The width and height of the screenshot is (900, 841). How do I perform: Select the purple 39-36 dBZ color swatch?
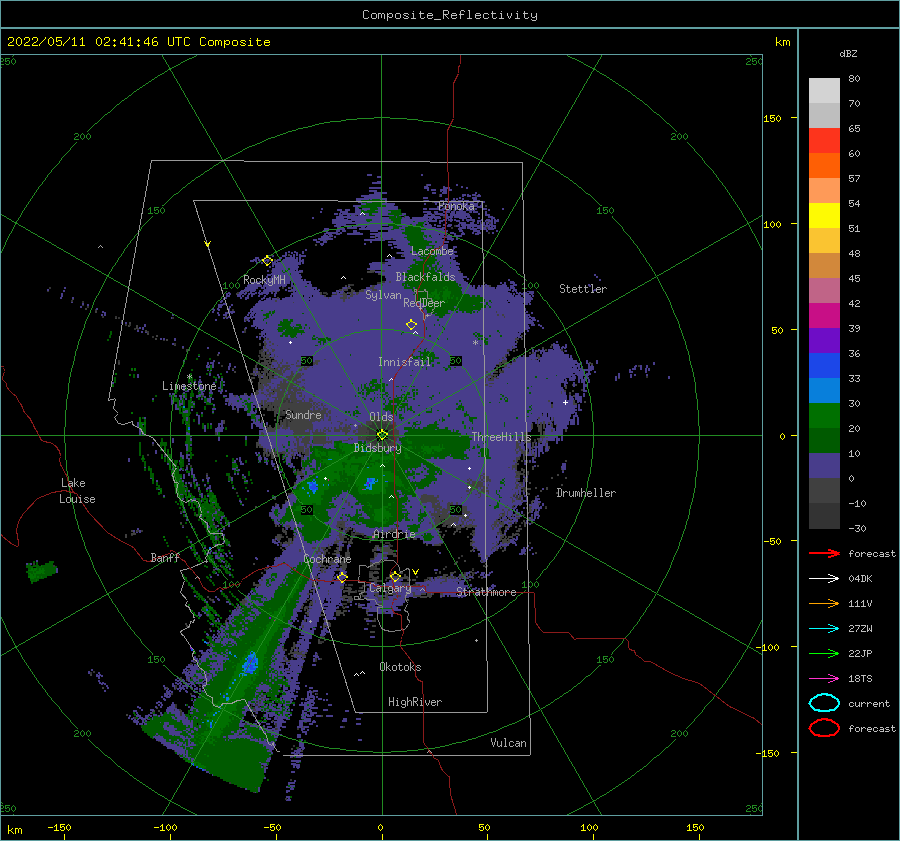(x=824, y=340)
